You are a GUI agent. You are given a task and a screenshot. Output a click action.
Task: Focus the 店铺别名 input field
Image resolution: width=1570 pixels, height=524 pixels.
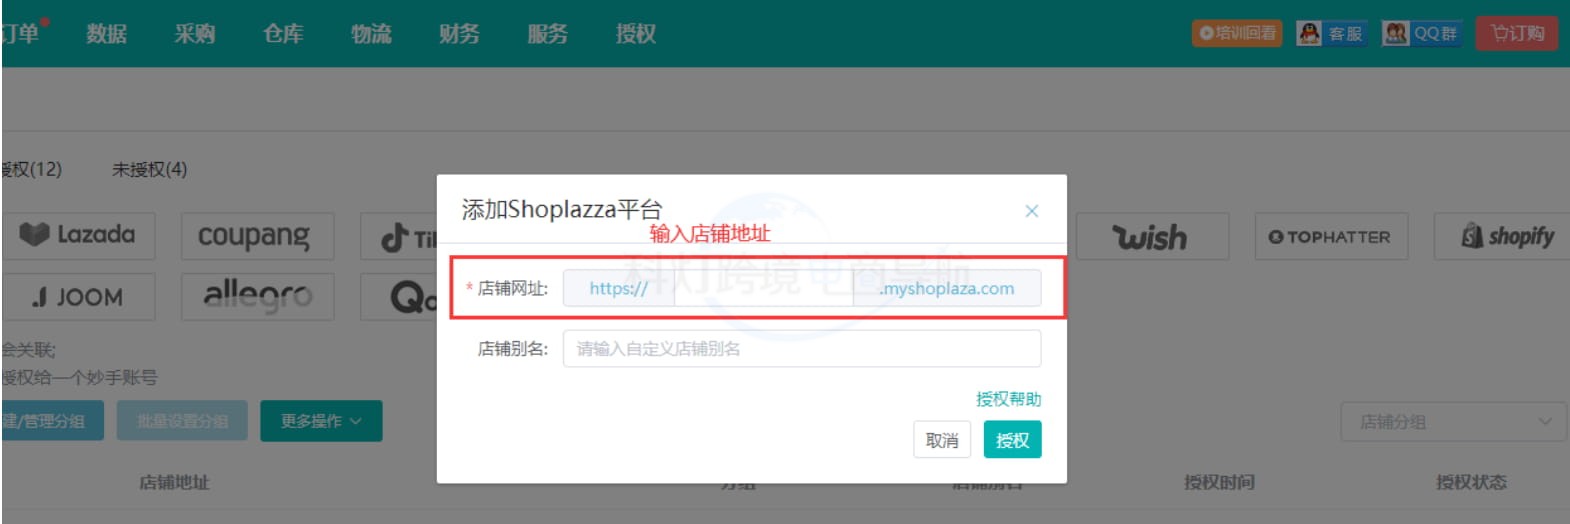pyautogui.click(x=801, y=349)
